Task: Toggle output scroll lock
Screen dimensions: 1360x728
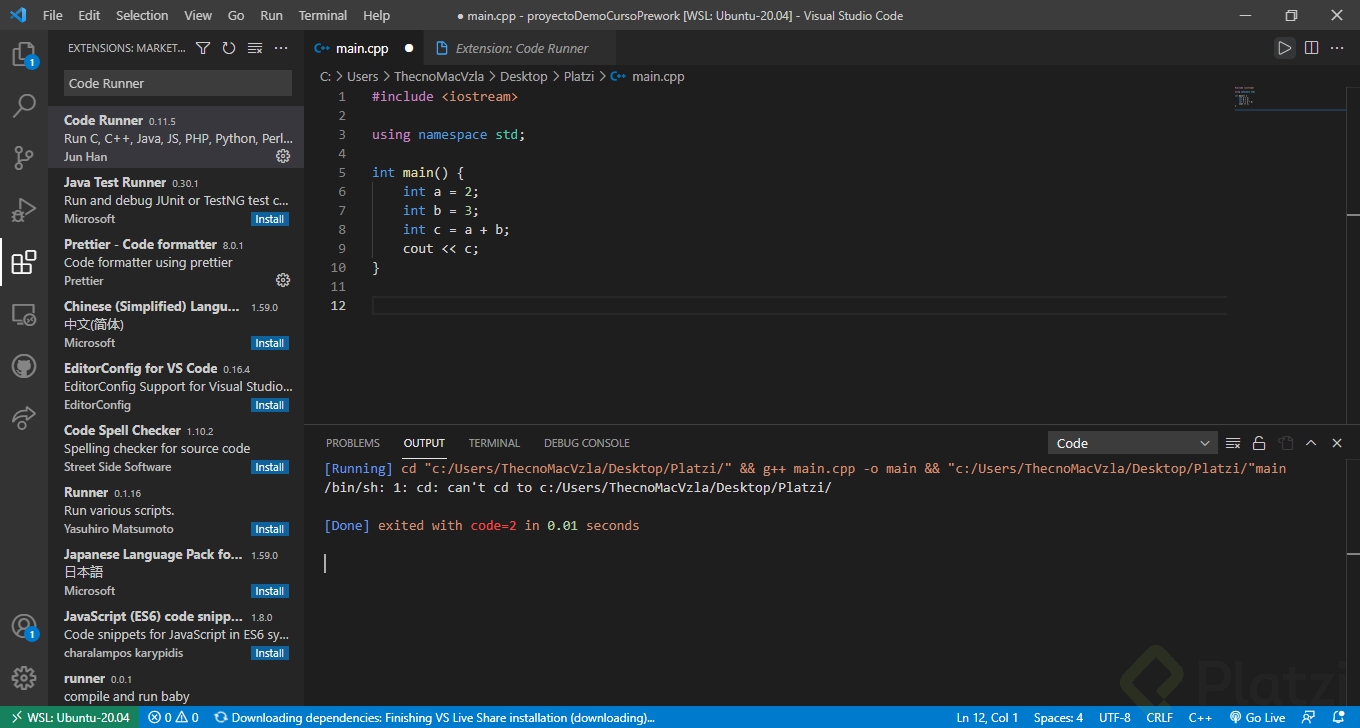Action: click(1259, 443)
